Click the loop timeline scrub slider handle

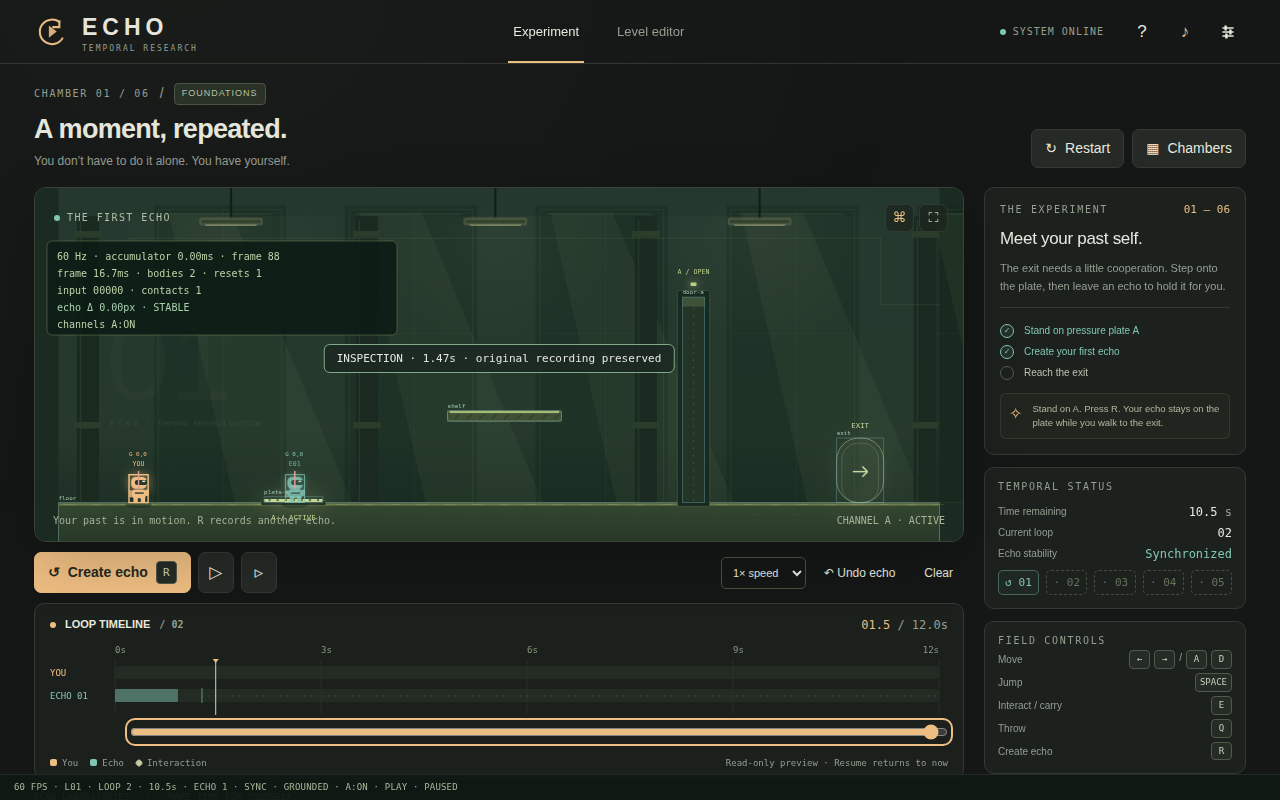[931, 732]
